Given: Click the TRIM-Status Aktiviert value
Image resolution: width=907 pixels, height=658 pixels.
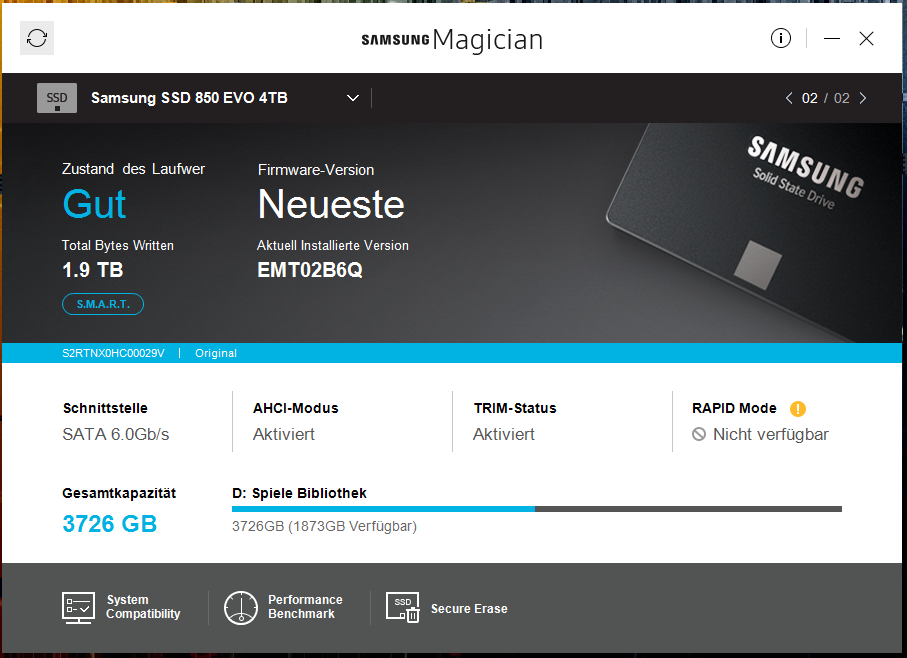Looking at the screenshot, I should coord(504,434).
